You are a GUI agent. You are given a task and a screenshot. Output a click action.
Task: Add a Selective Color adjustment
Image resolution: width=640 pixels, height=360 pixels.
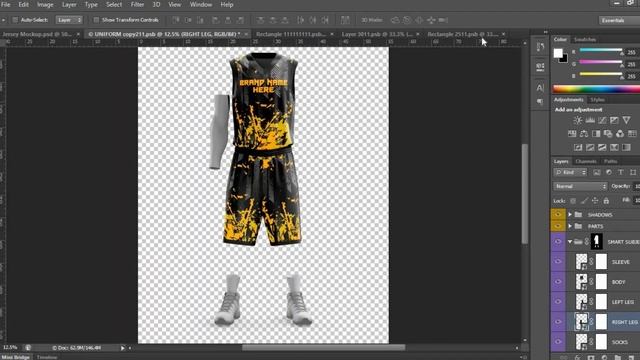coord(614,147)
